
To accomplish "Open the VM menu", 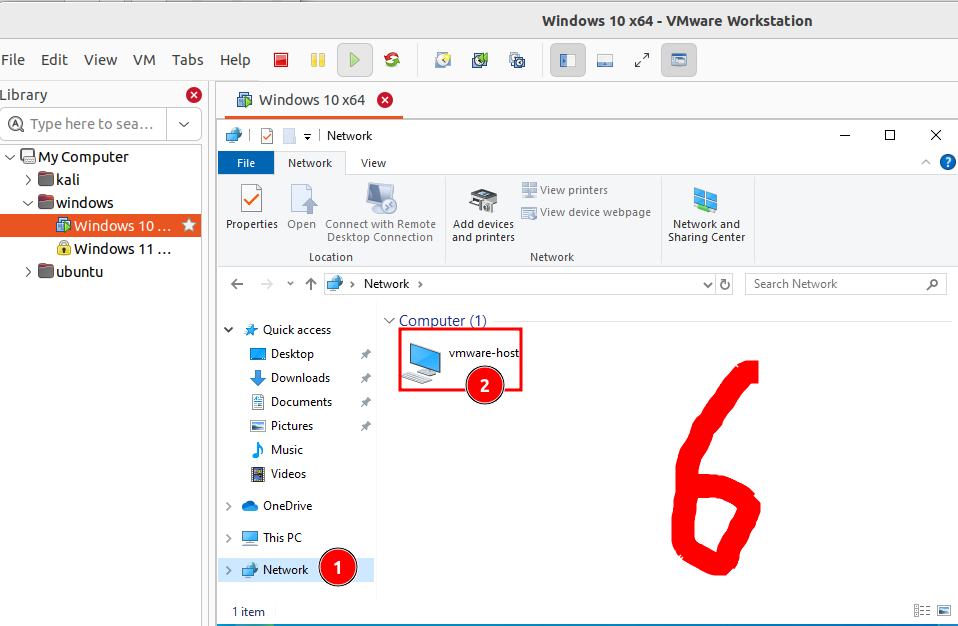I will [x=144, y=60].
